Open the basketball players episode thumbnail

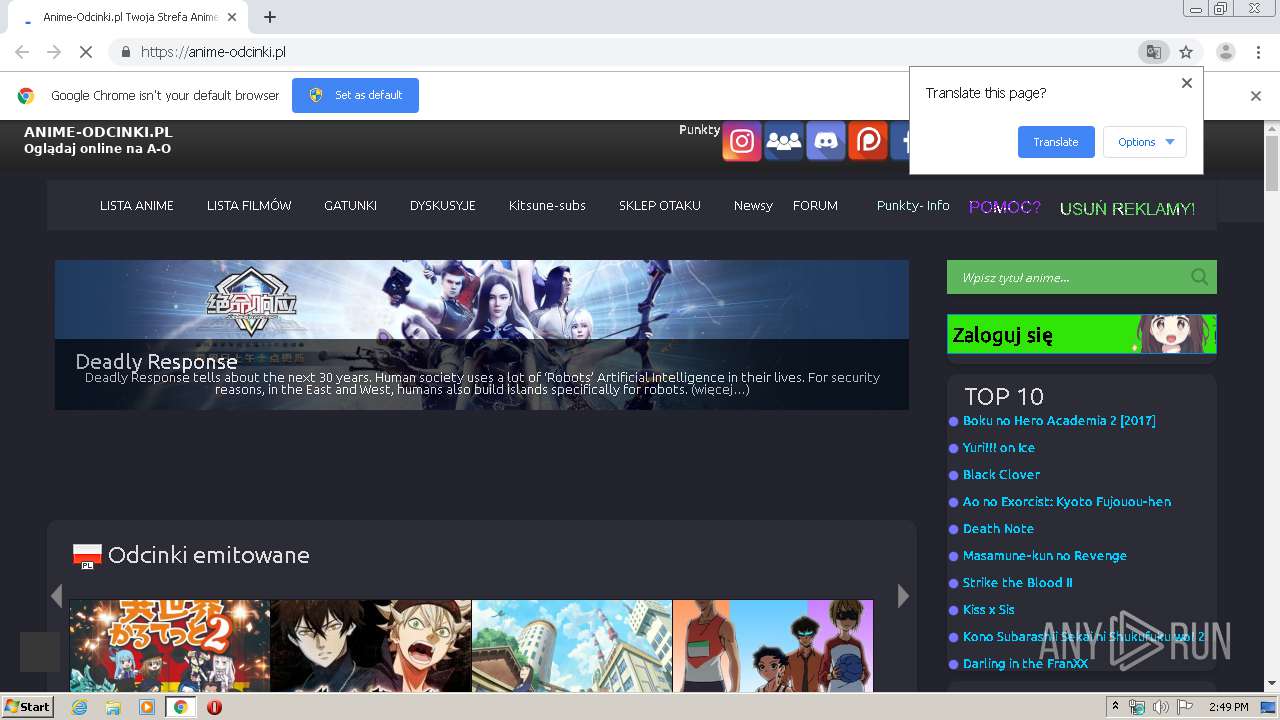coord(773,646)
